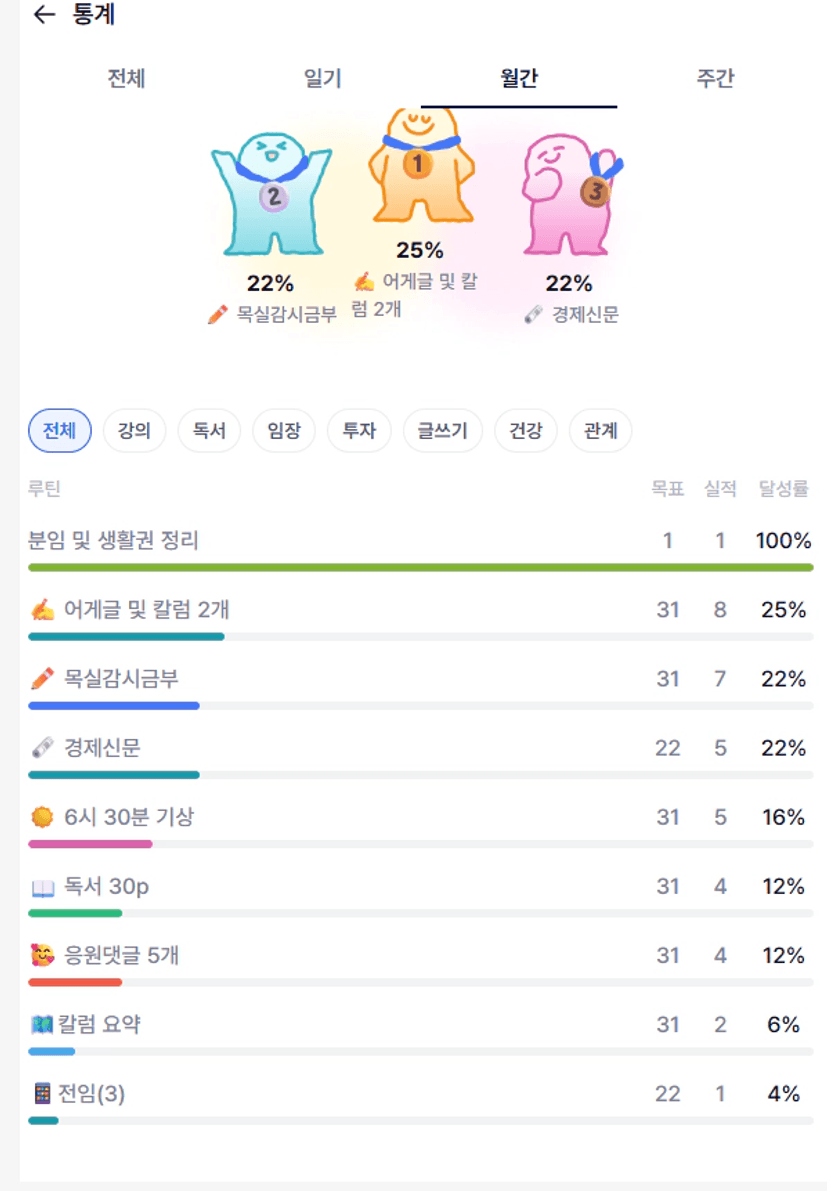This screenshot has width=827, height=1191.
Task: Click the book icon beside 독서 30p
Action: click(42, 887)
